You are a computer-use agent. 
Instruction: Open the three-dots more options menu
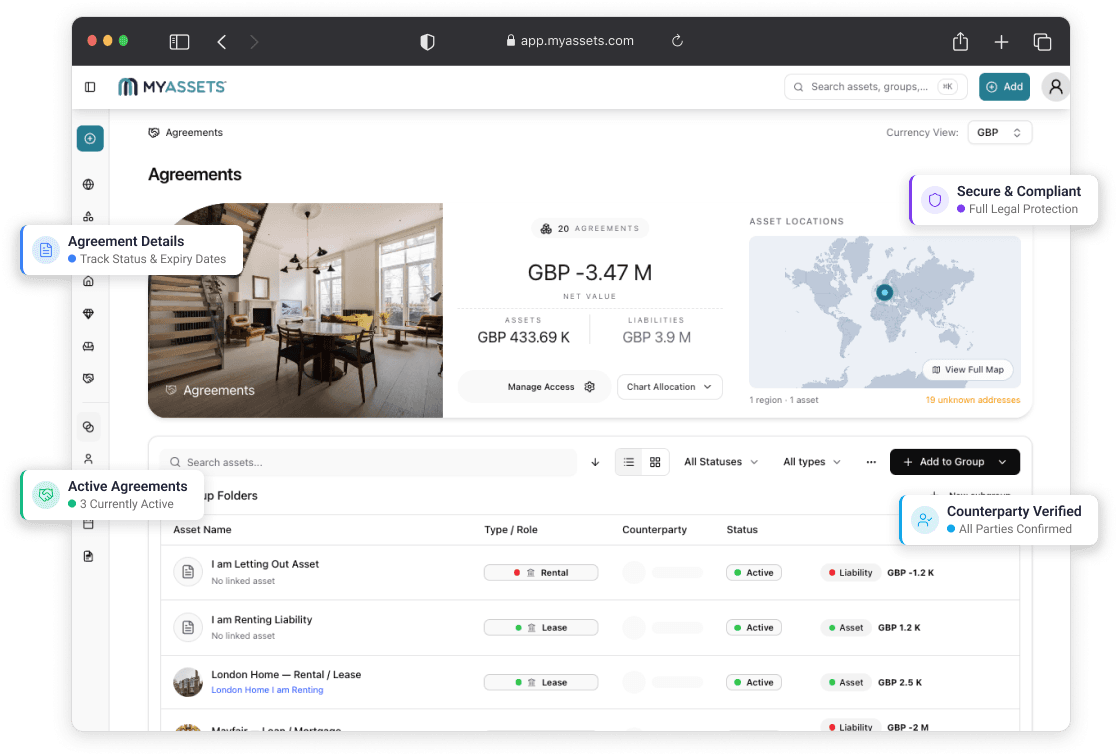871,462
